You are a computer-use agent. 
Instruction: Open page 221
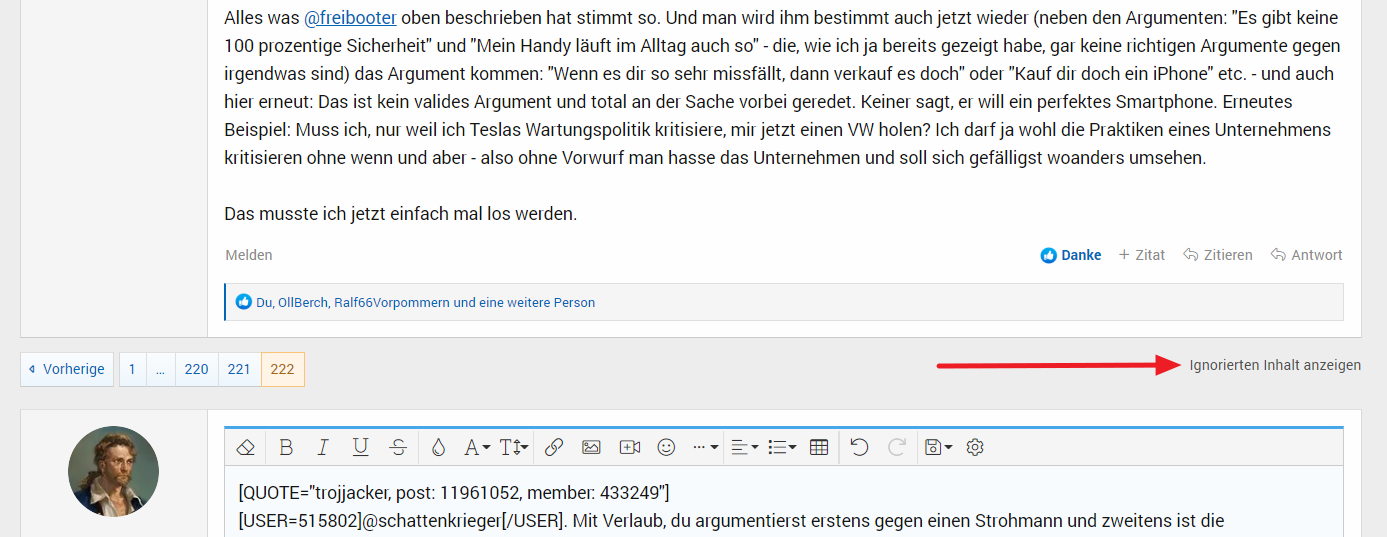click(x=239, y=369)
